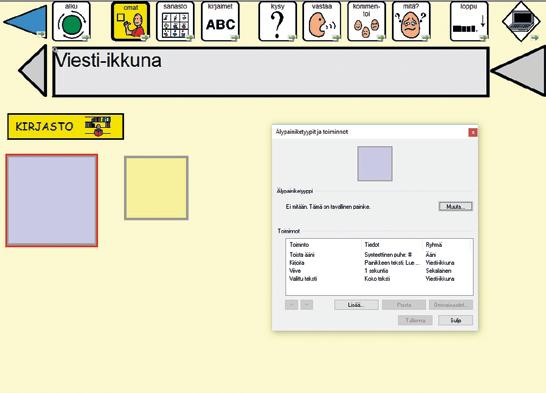Click the 'Sekalainen' group cell
This screenshot has width=546, height=393.
[438, 271]
